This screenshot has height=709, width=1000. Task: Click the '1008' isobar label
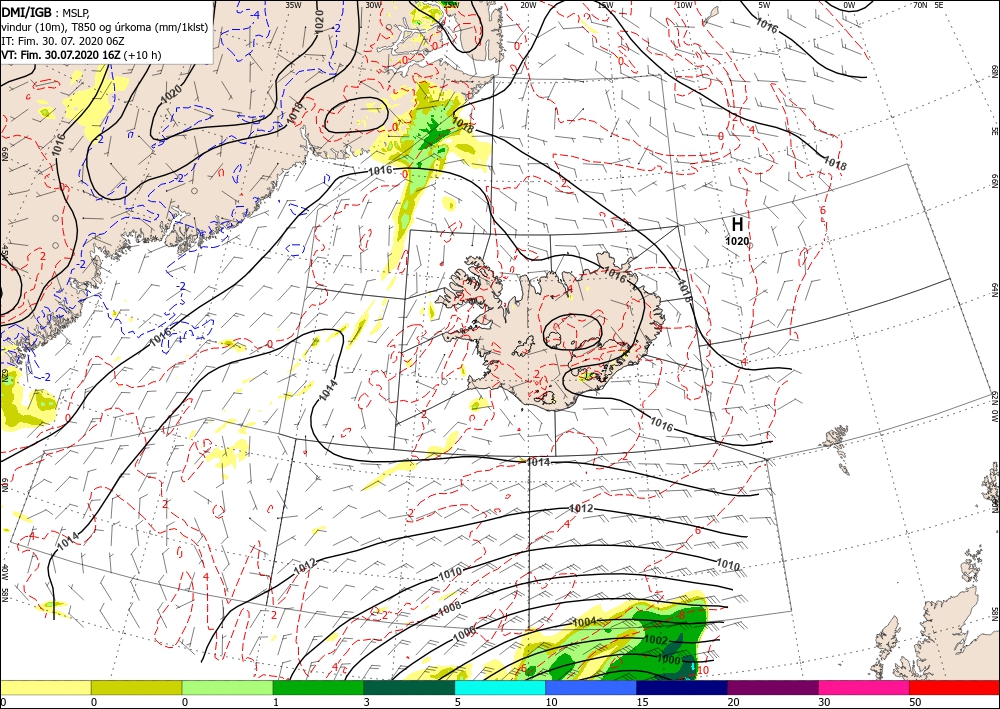point(449,610)
